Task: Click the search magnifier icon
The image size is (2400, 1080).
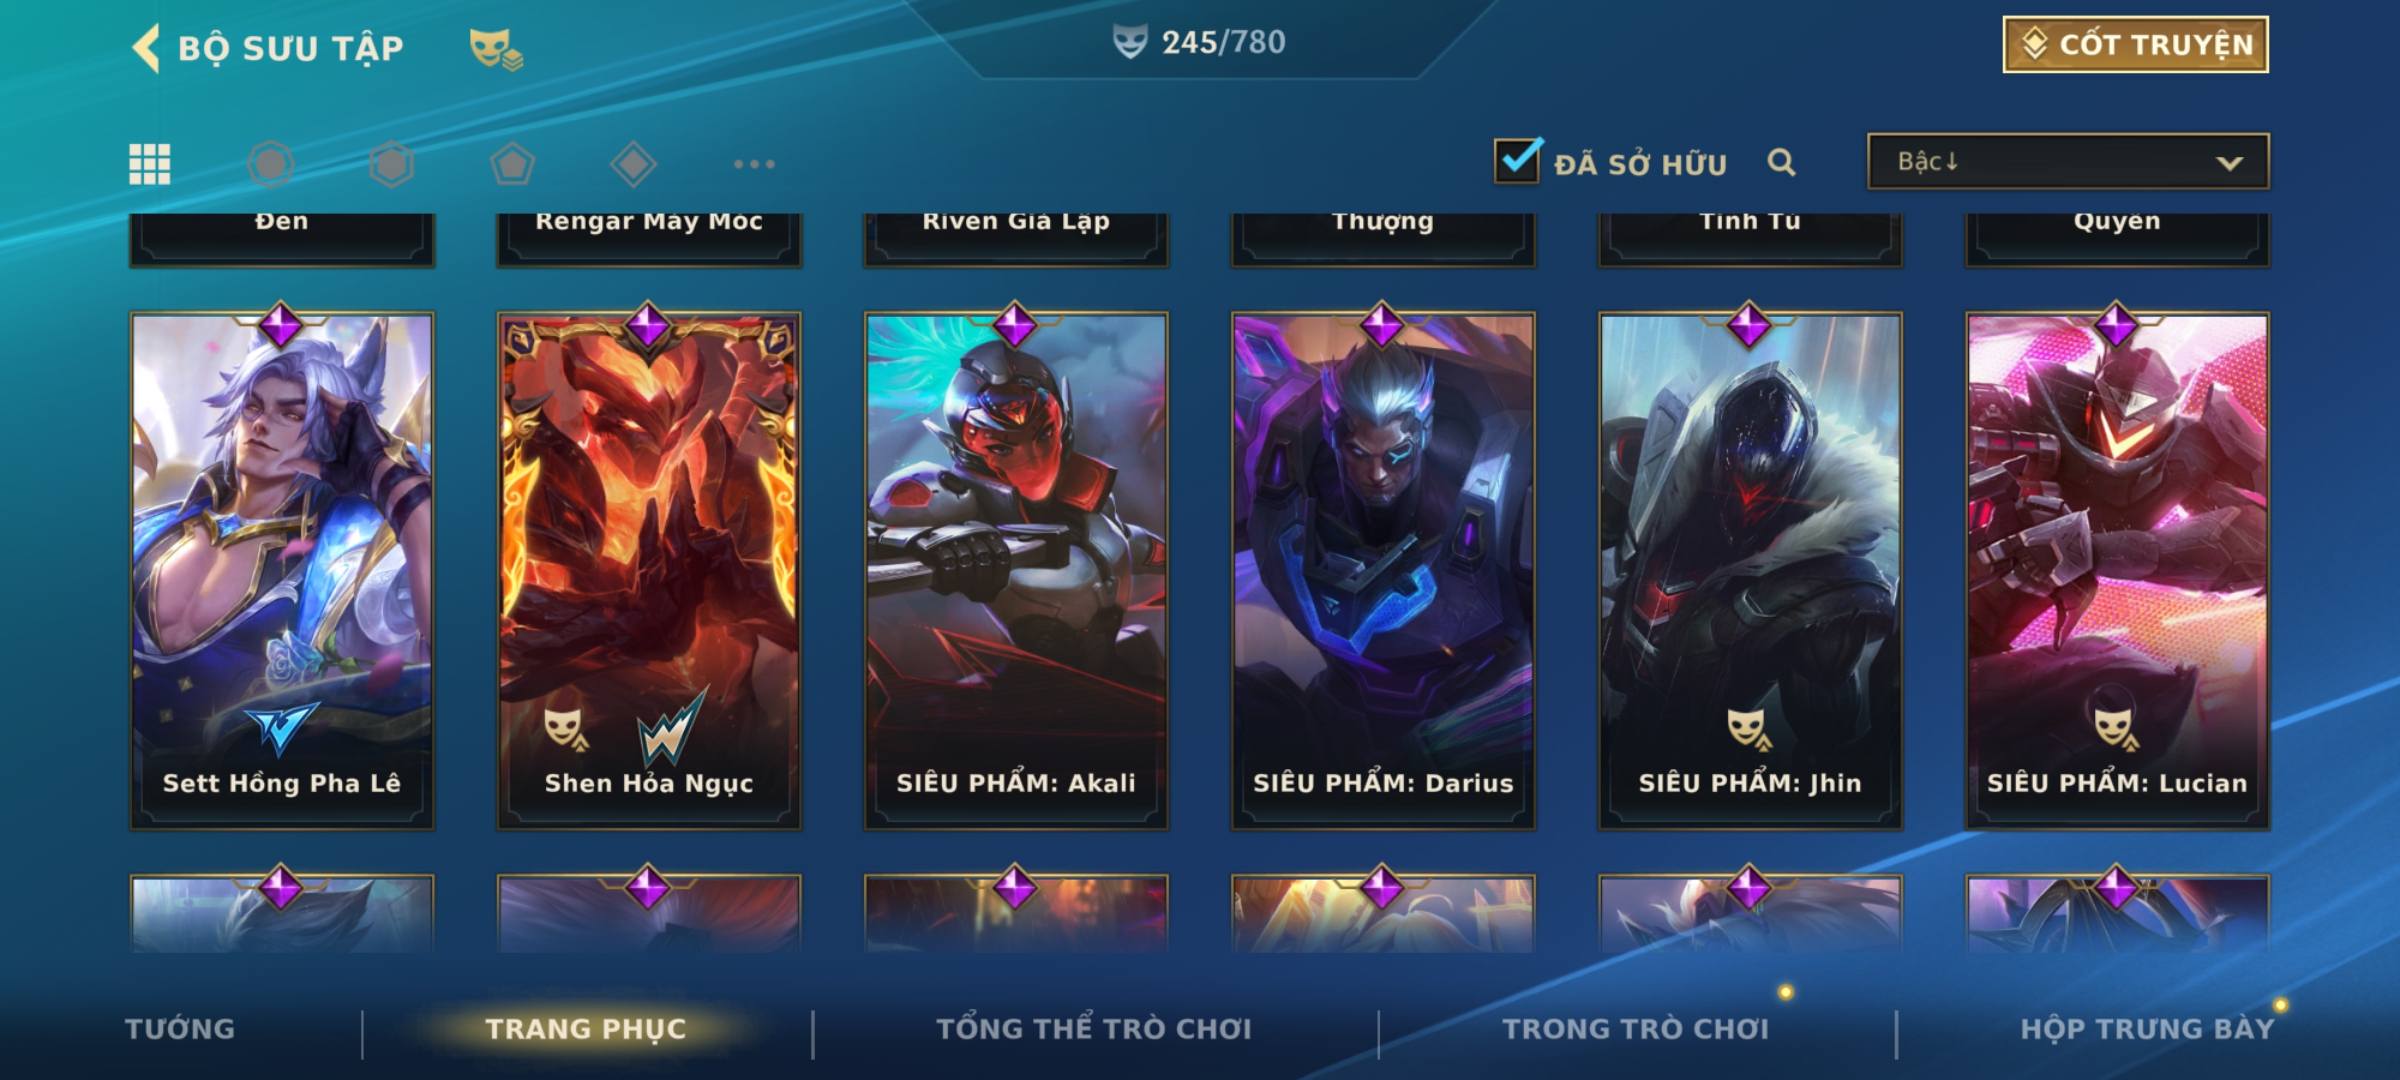Action: coord(1781,162)
